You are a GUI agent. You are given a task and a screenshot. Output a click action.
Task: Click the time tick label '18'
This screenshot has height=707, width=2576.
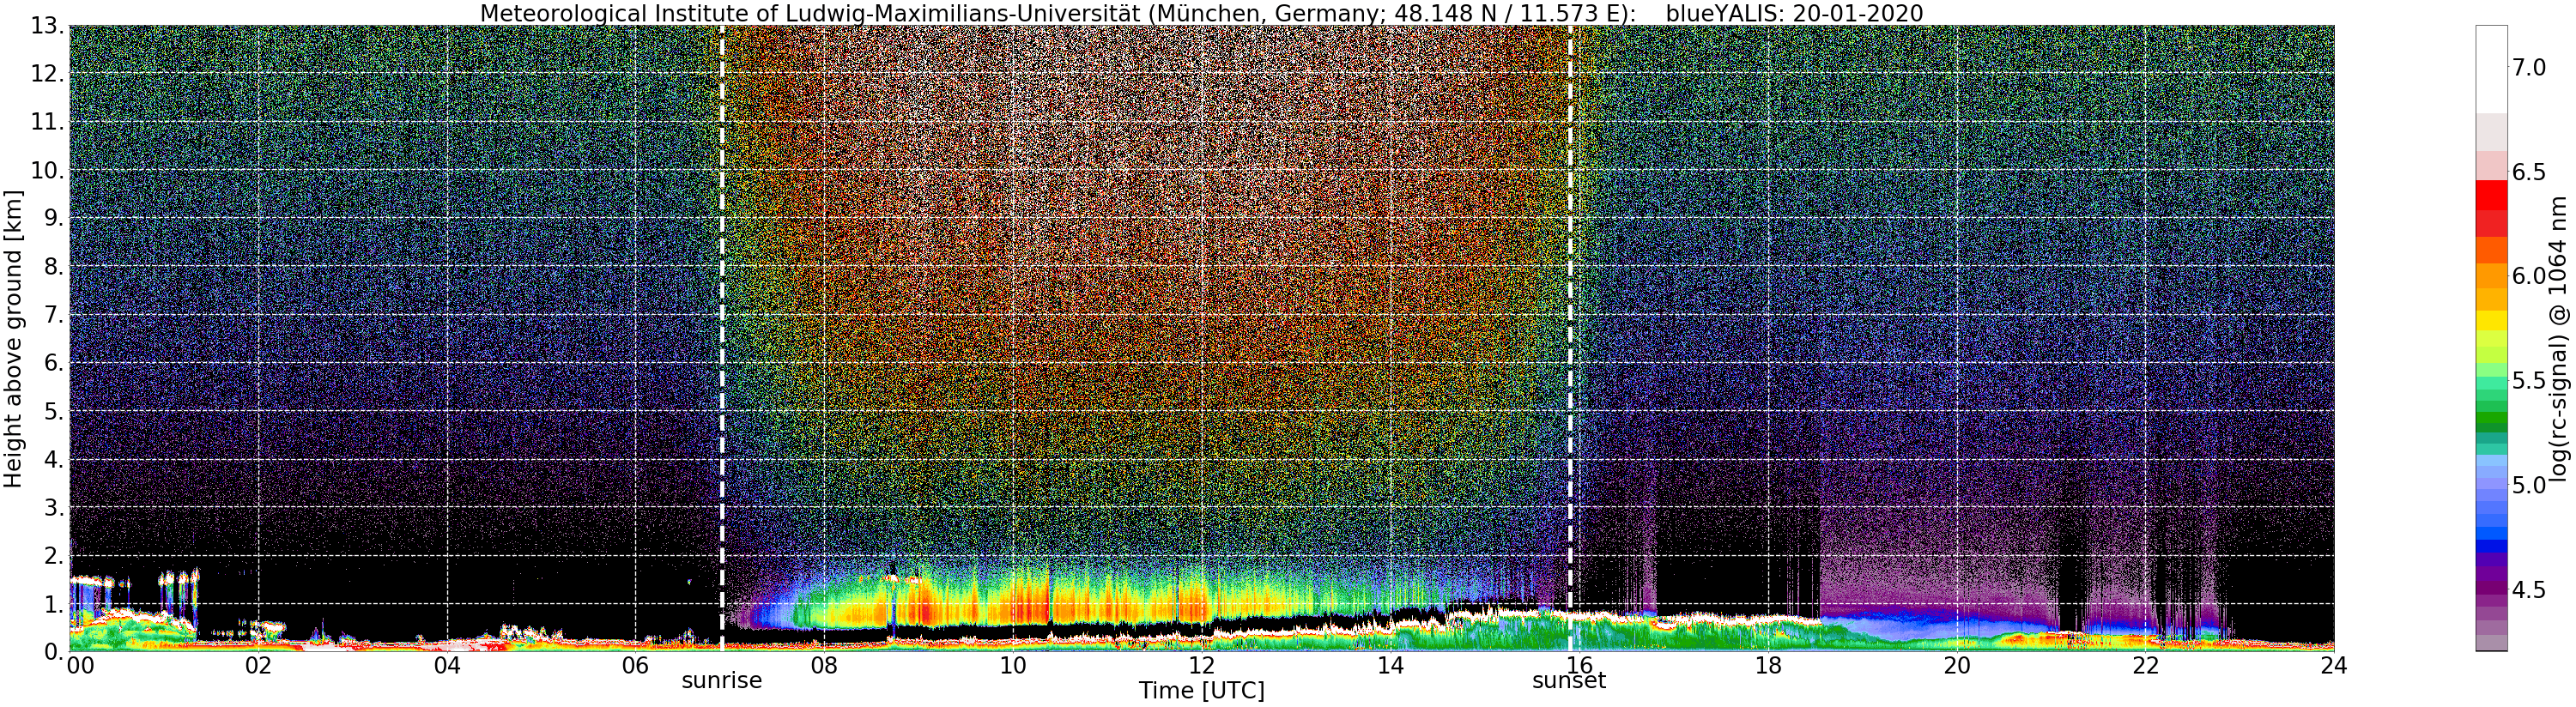pyautogui.click(x=1768, y=666)
